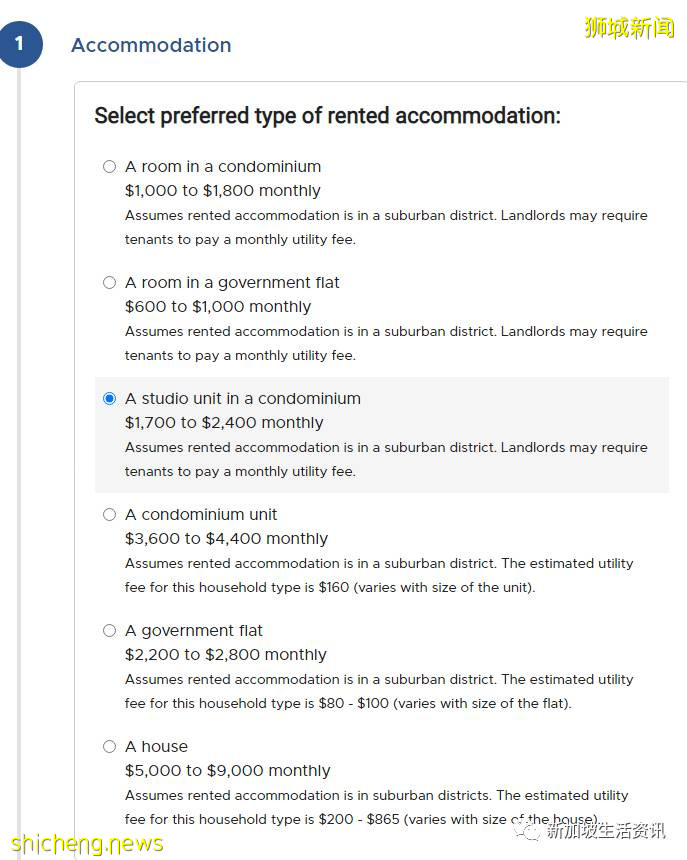
Task: Click the "A room in a government flat" label
Action: [x=232, y=283]
